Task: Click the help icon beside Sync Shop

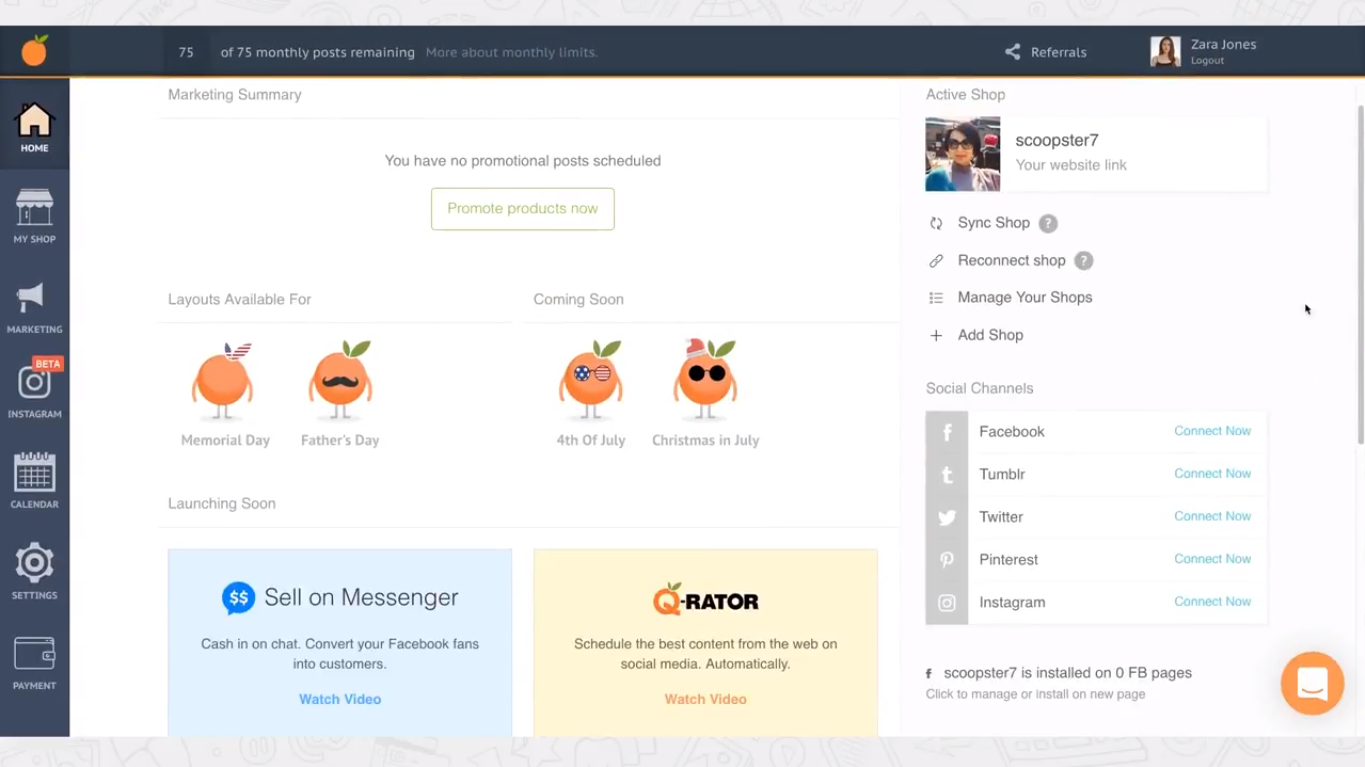Action: (x=1047, y=224)
